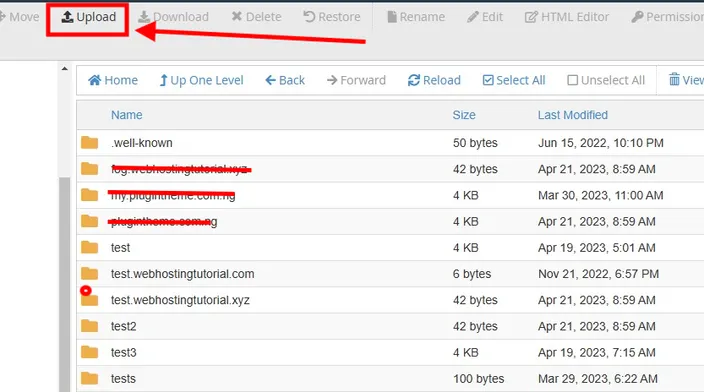Click folder icon dated Mar 30, 2023
The image size is (704, 392).
click(89, 195)
